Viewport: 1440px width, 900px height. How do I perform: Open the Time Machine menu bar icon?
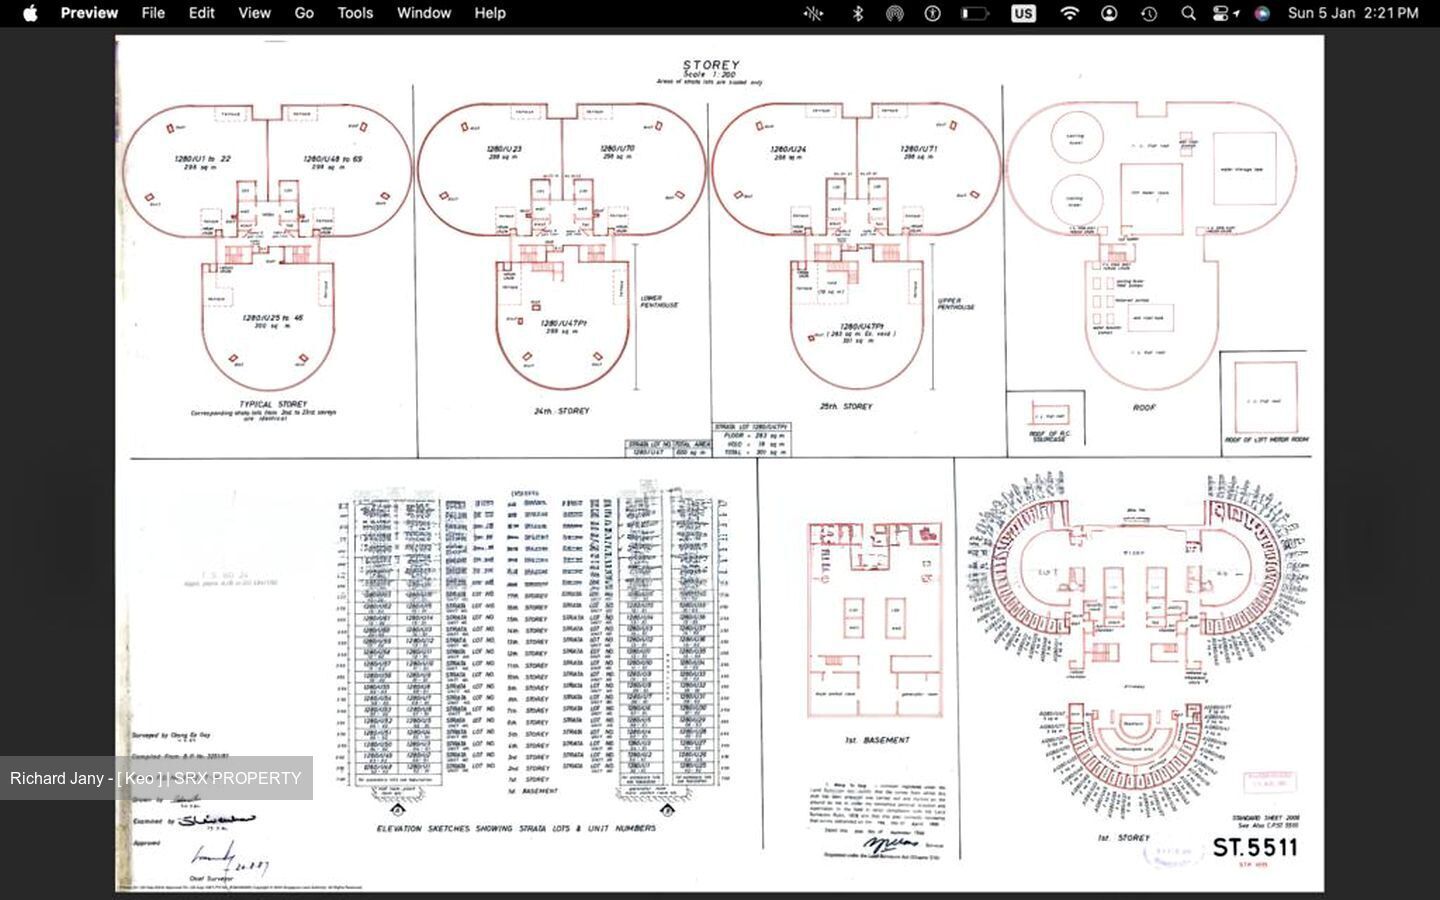[1149, 13]
